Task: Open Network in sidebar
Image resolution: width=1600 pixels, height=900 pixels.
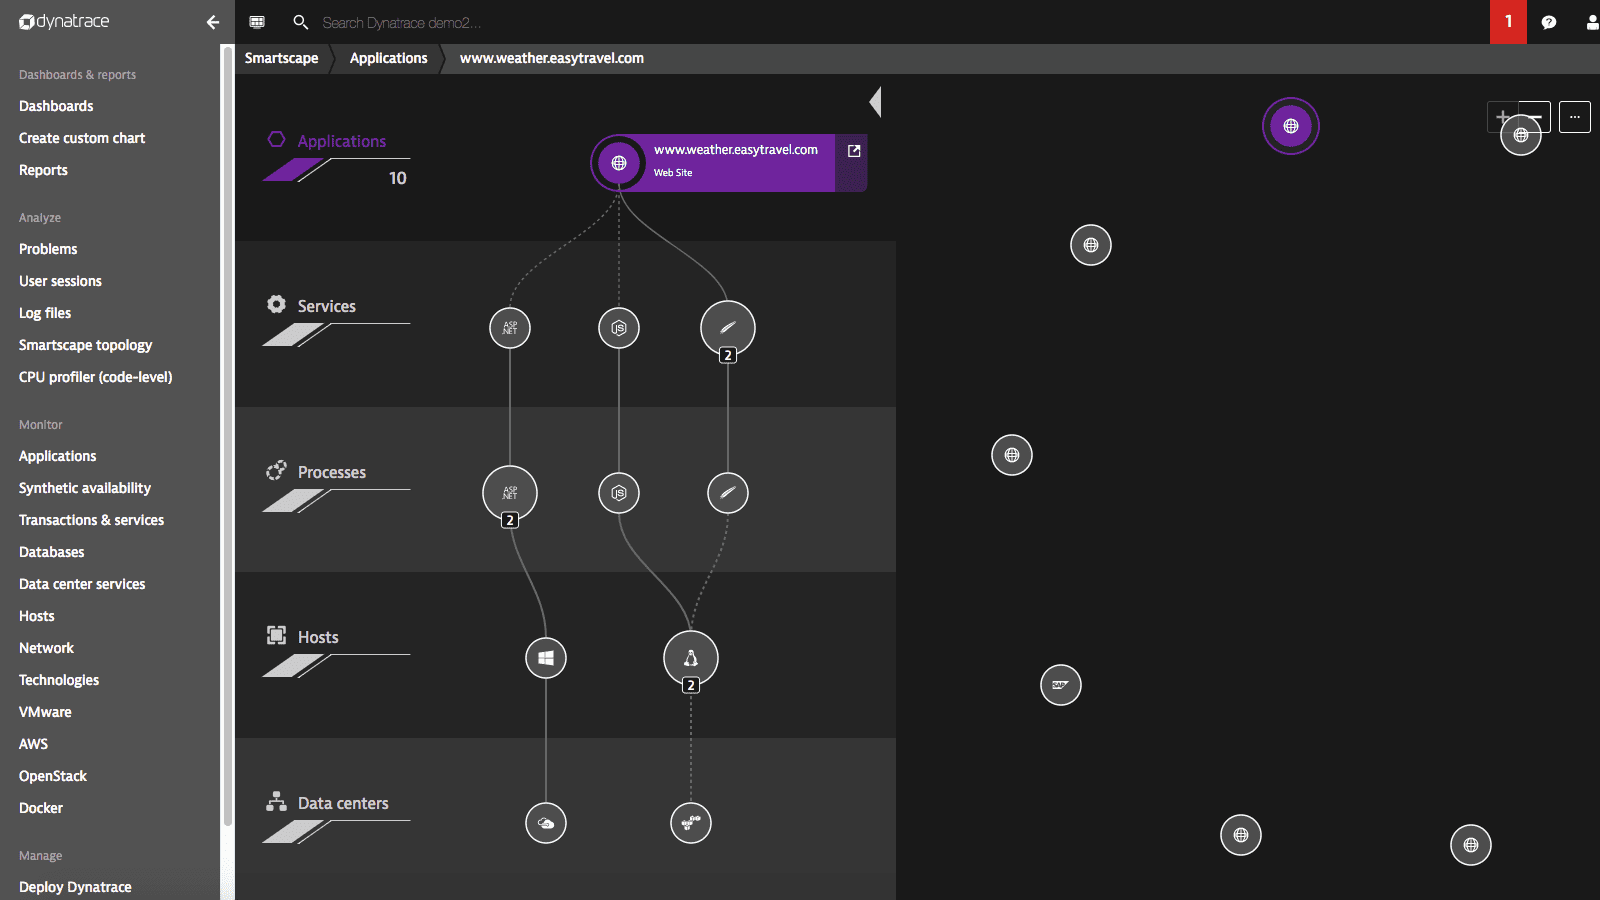Action: tap(46, 648)
